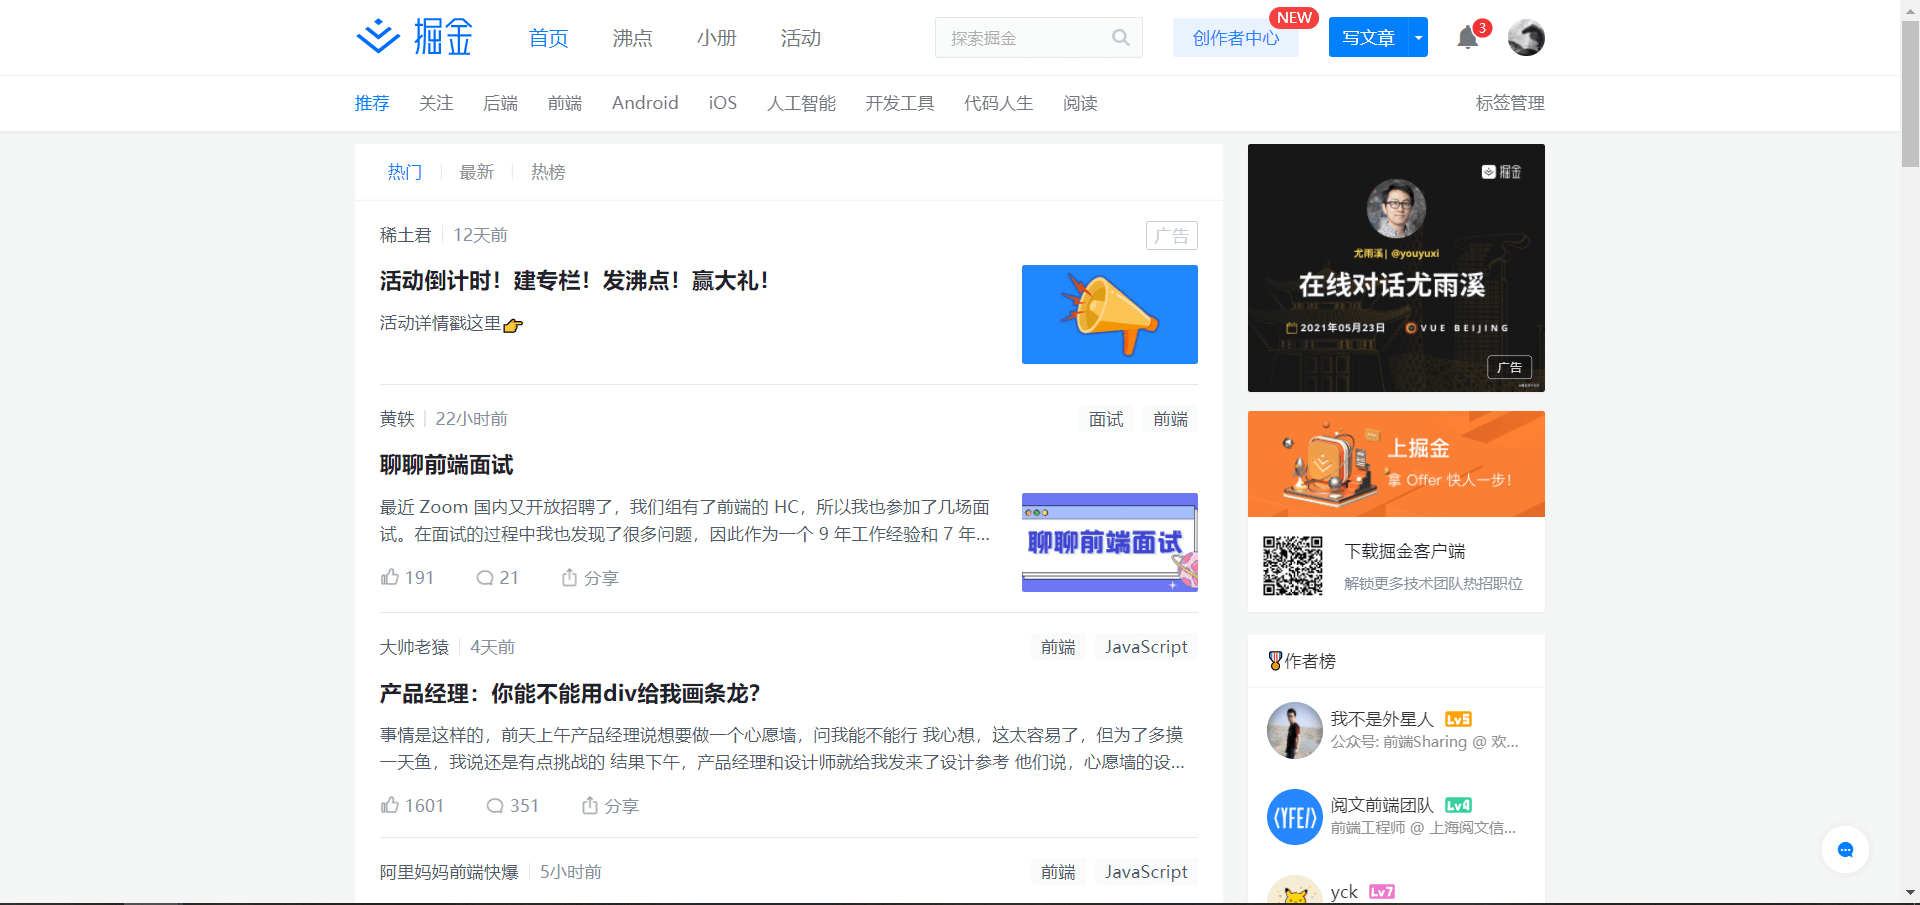Open the 在线对话尤雨溪 ad banner

[1396, 268]
